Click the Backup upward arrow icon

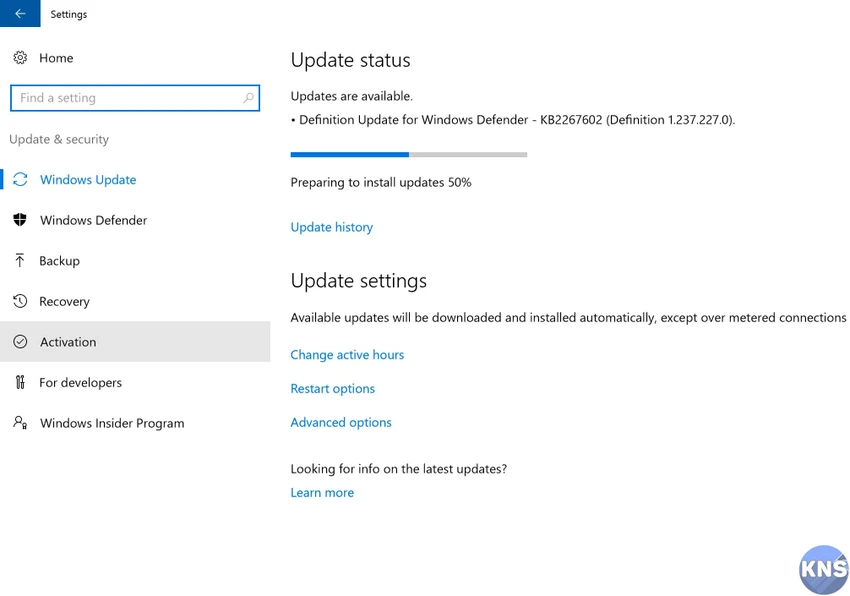pos(20,260)
